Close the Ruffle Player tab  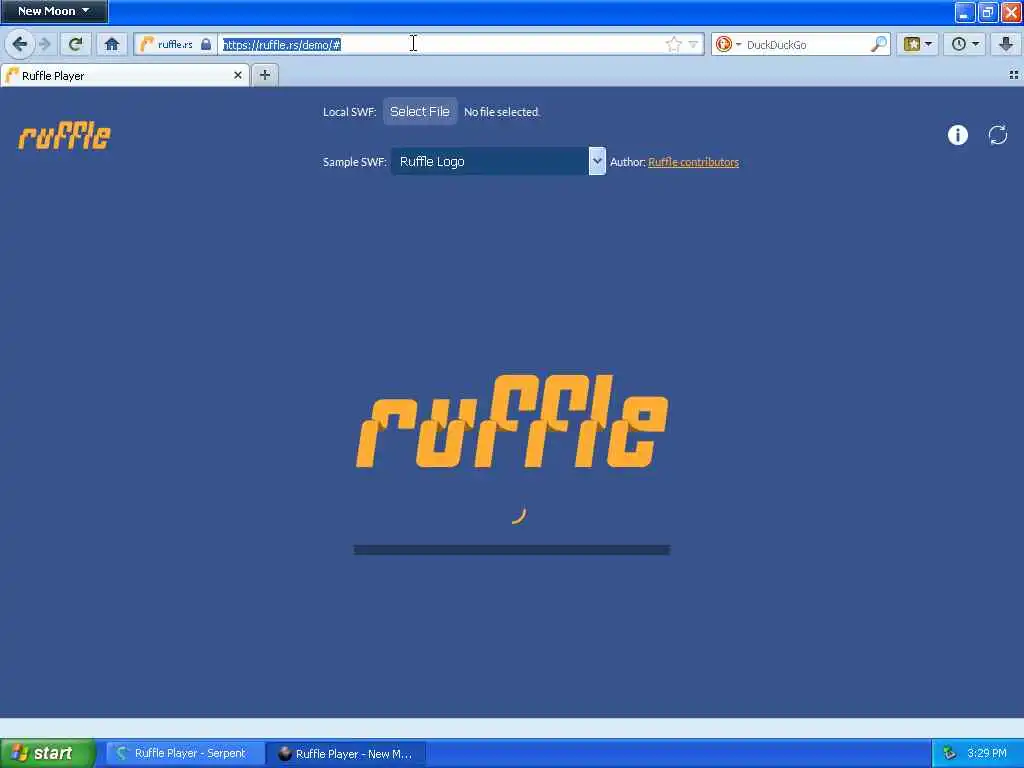pyautogui.click(x=238, y=75)
